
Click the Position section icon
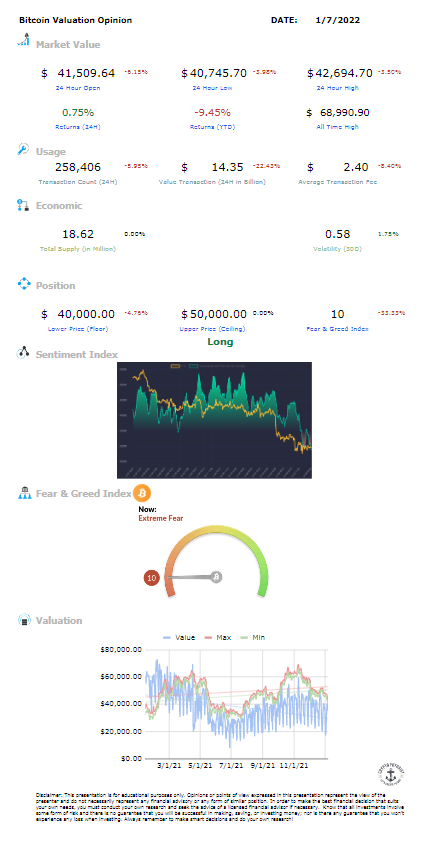tap(25, 284)
